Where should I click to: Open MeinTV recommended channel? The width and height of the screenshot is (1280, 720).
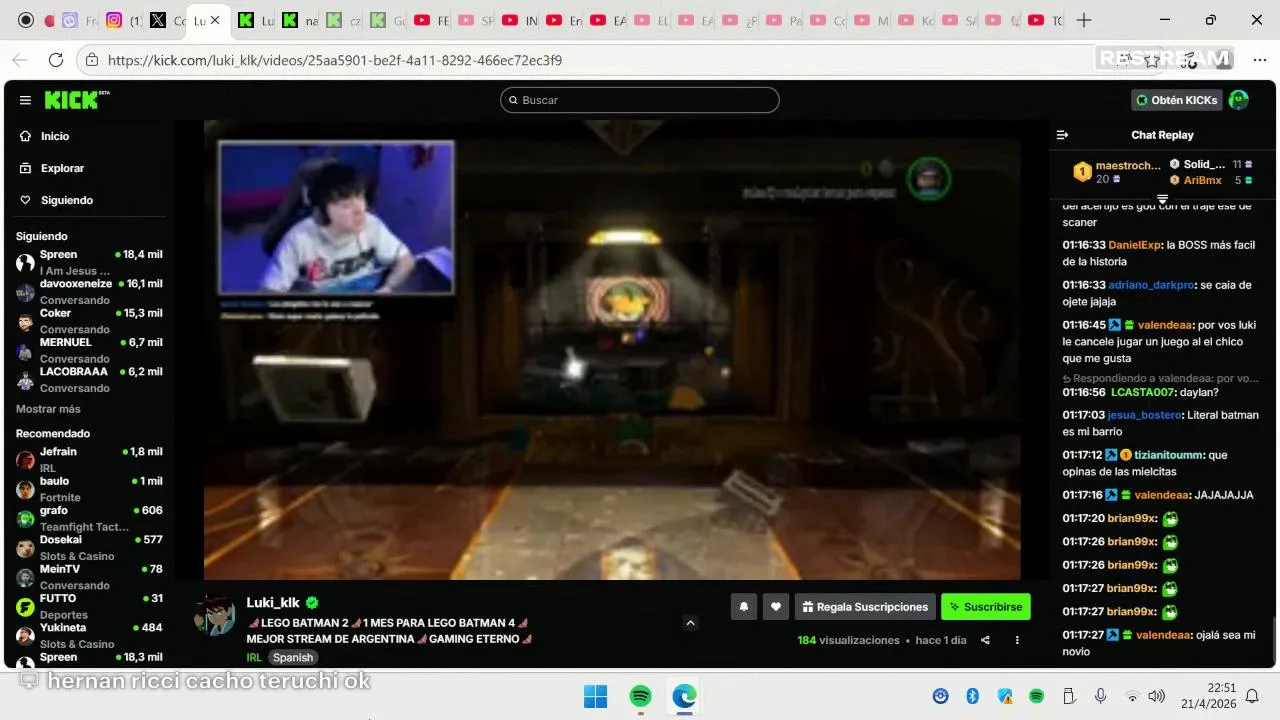pos(88,576)
